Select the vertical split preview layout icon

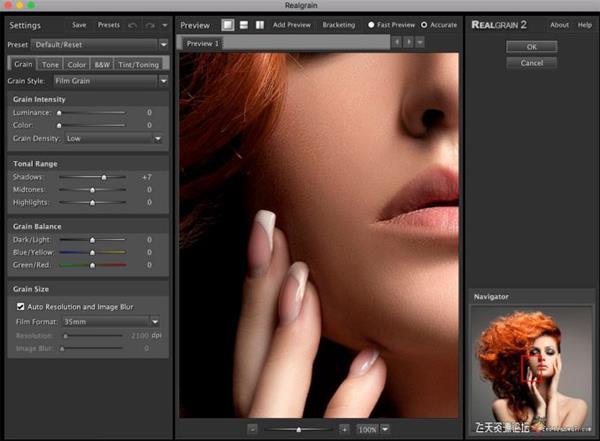click(x=260, y=25)
